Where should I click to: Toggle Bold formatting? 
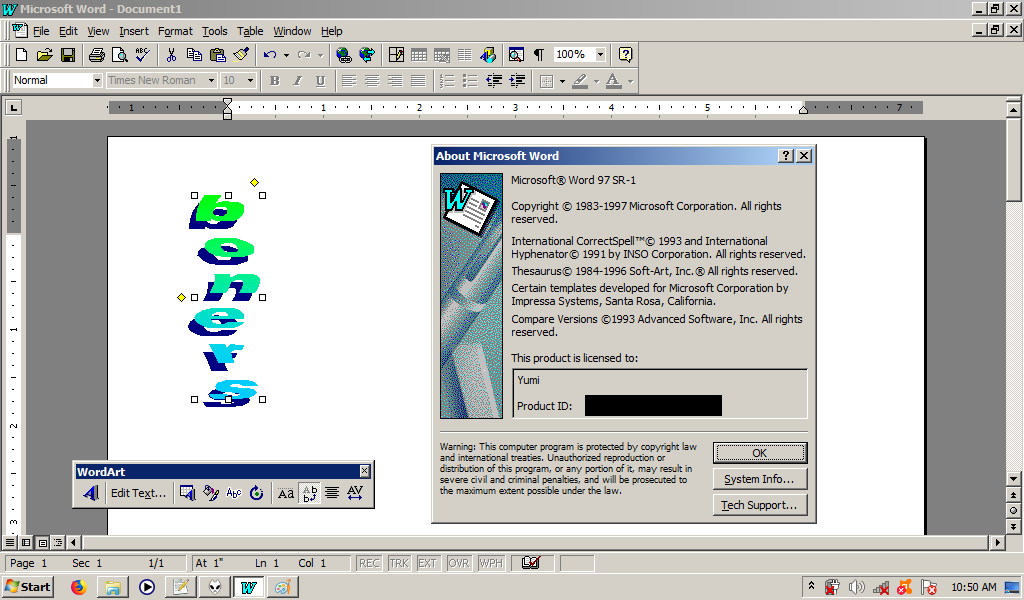pyautogui.click(x=275, y=80)
